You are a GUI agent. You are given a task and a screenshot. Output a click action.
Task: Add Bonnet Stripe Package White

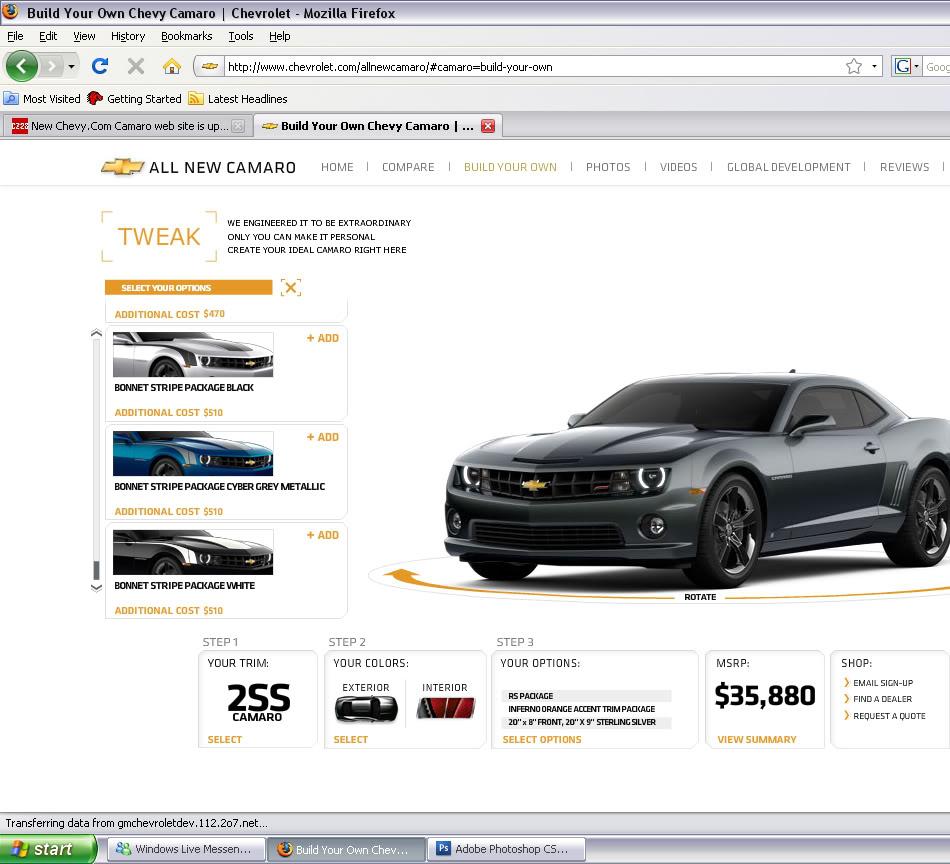[x=322, y=535]
